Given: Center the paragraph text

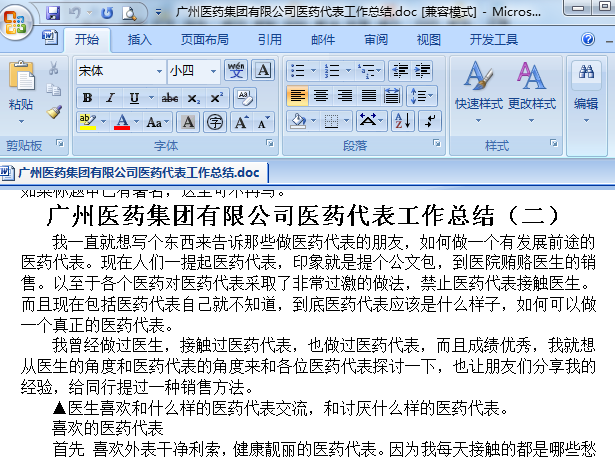Looking at the screenshot, I should point(321,96).
